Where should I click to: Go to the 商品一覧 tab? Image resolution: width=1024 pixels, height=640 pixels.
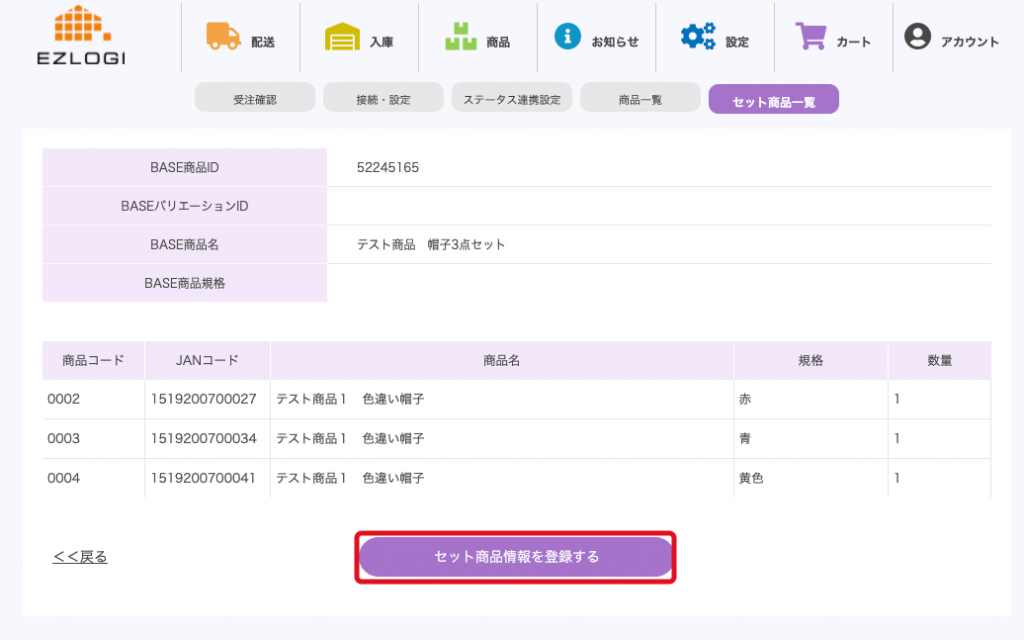640,99
